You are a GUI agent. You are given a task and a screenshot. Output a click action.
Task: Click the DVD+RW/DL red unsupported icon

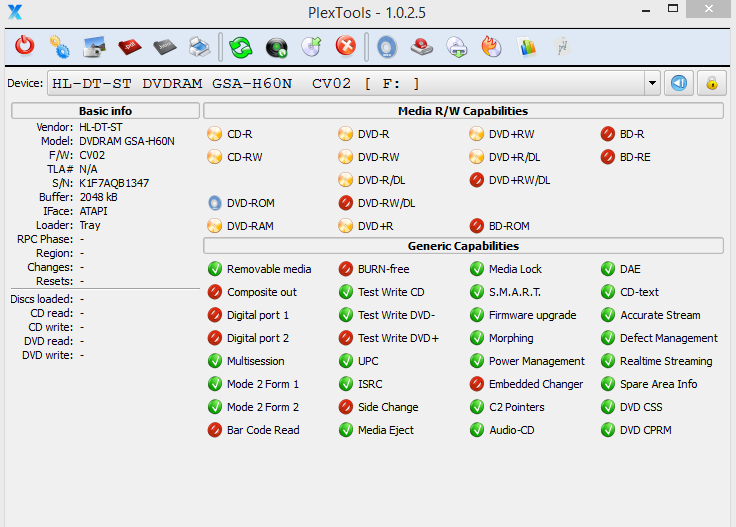476,180
